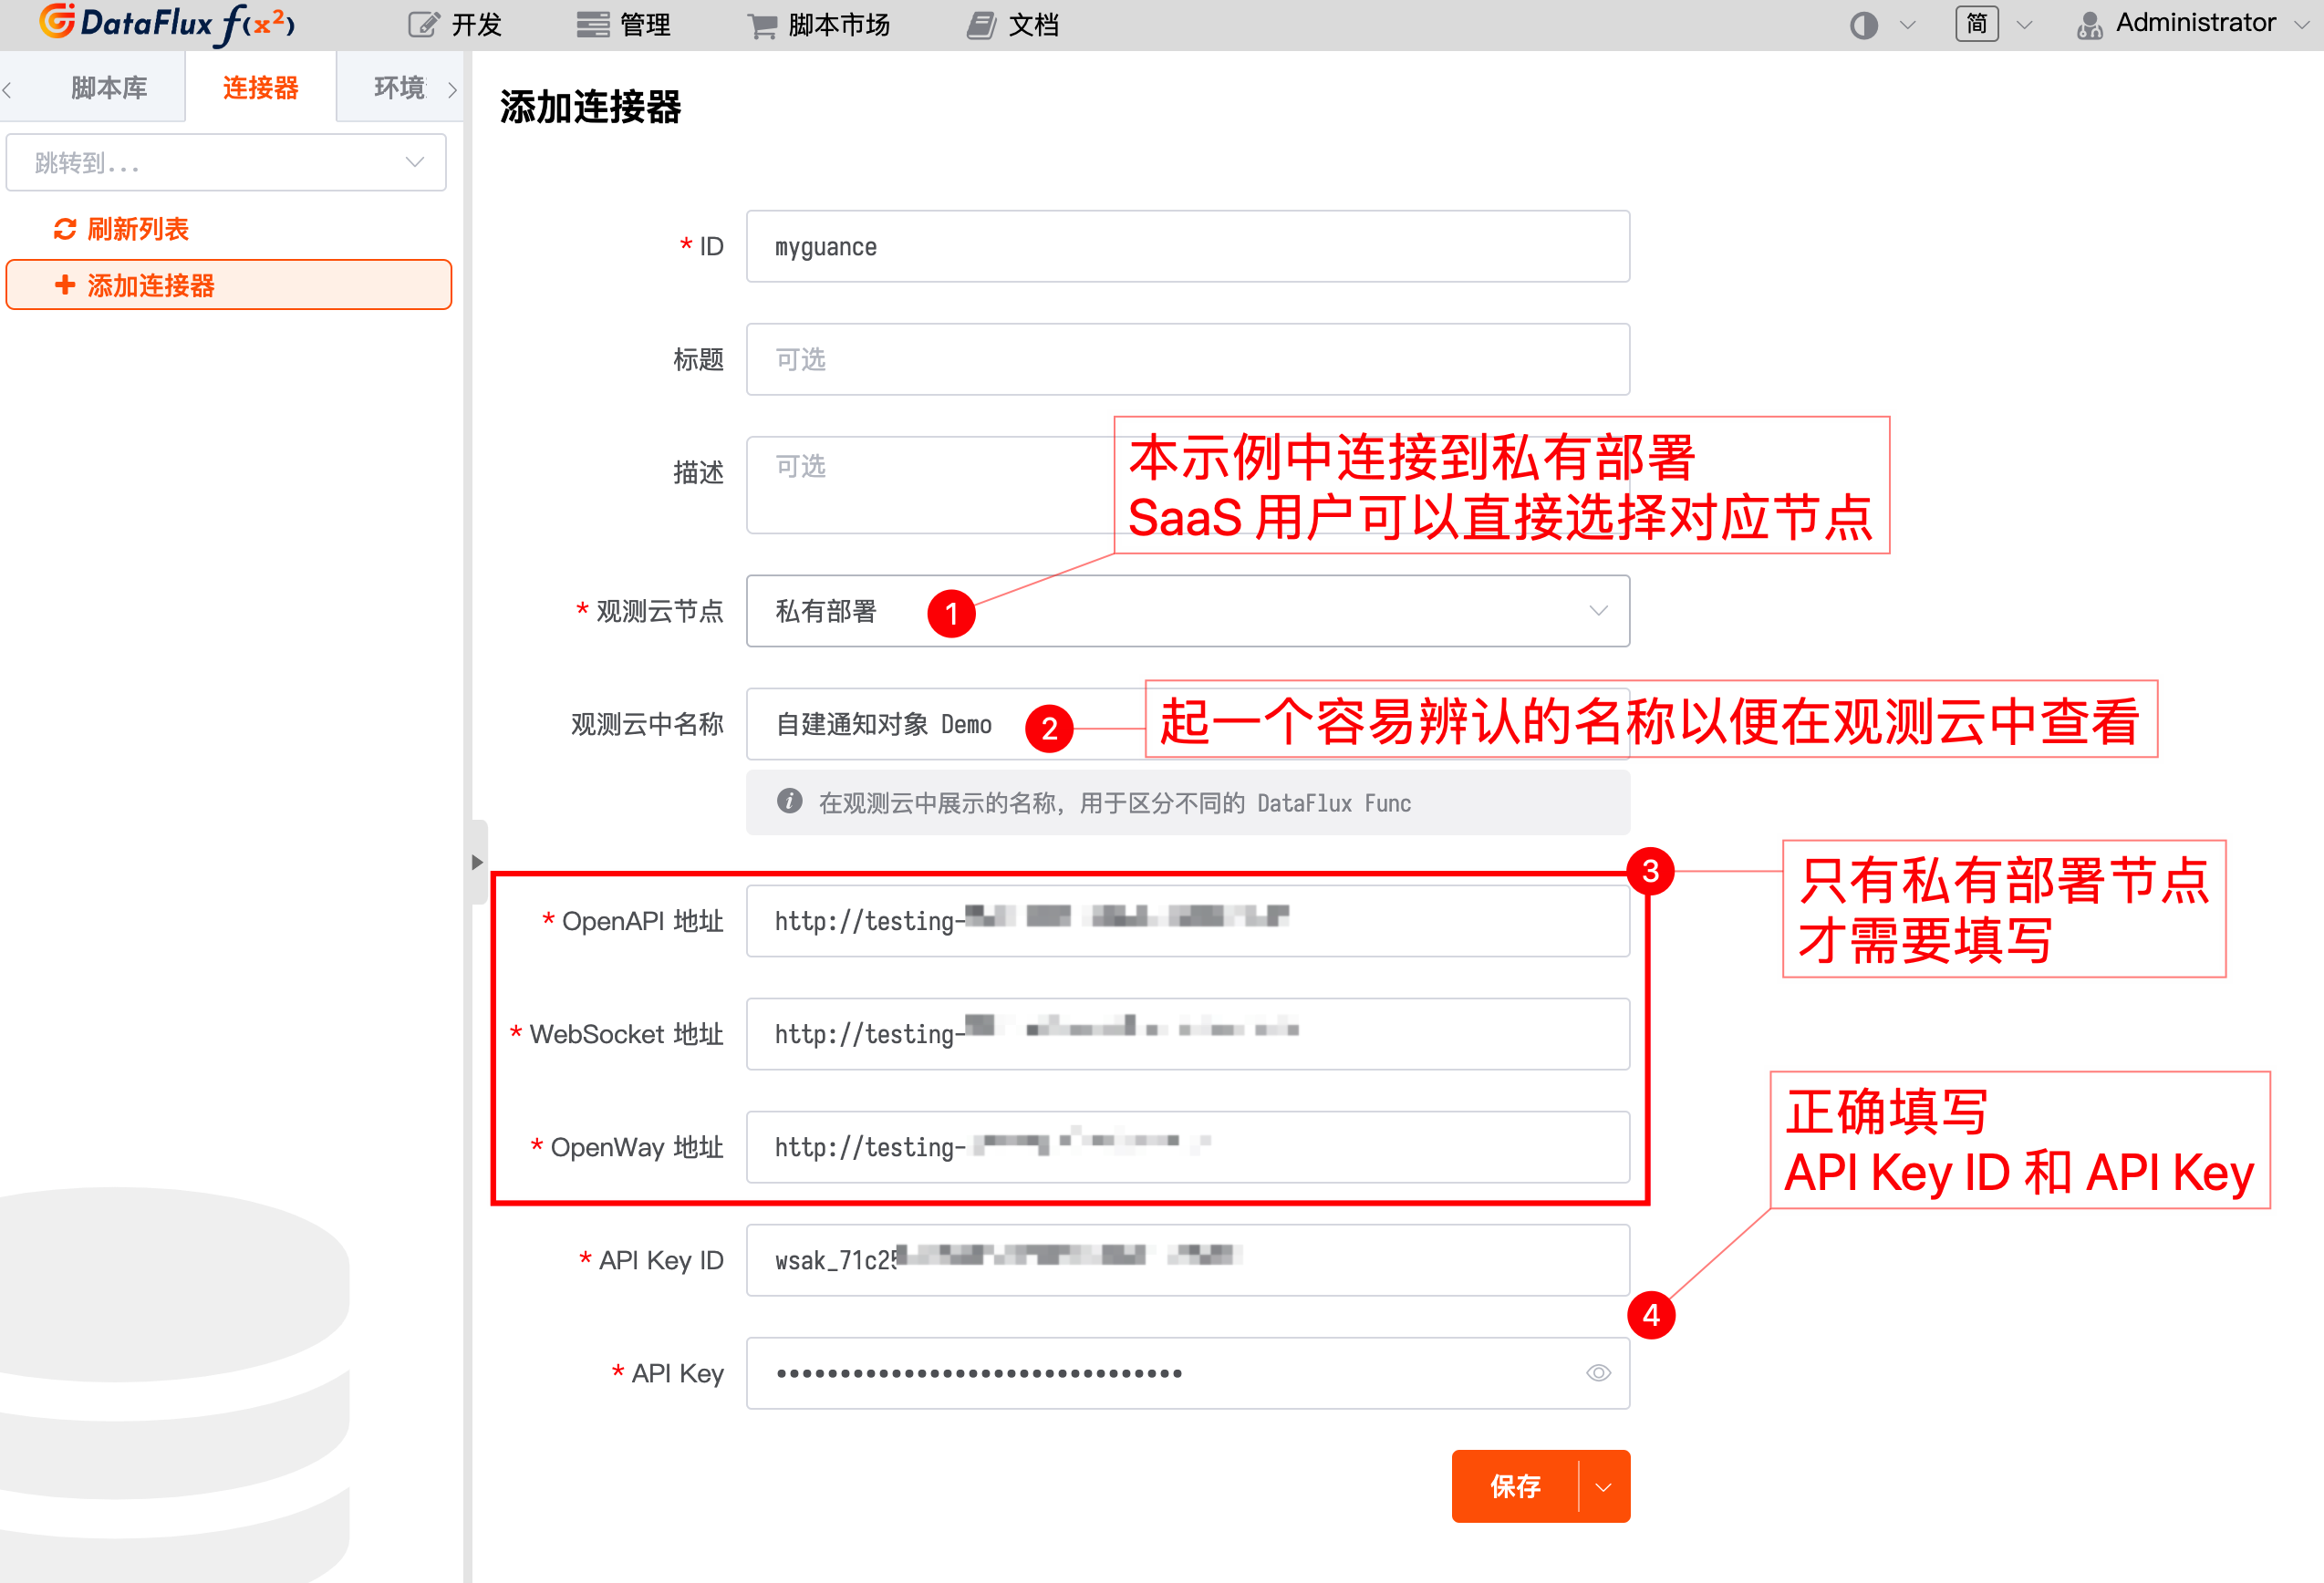
Task: Click the 标题 input field
Action: [1188, 359]
